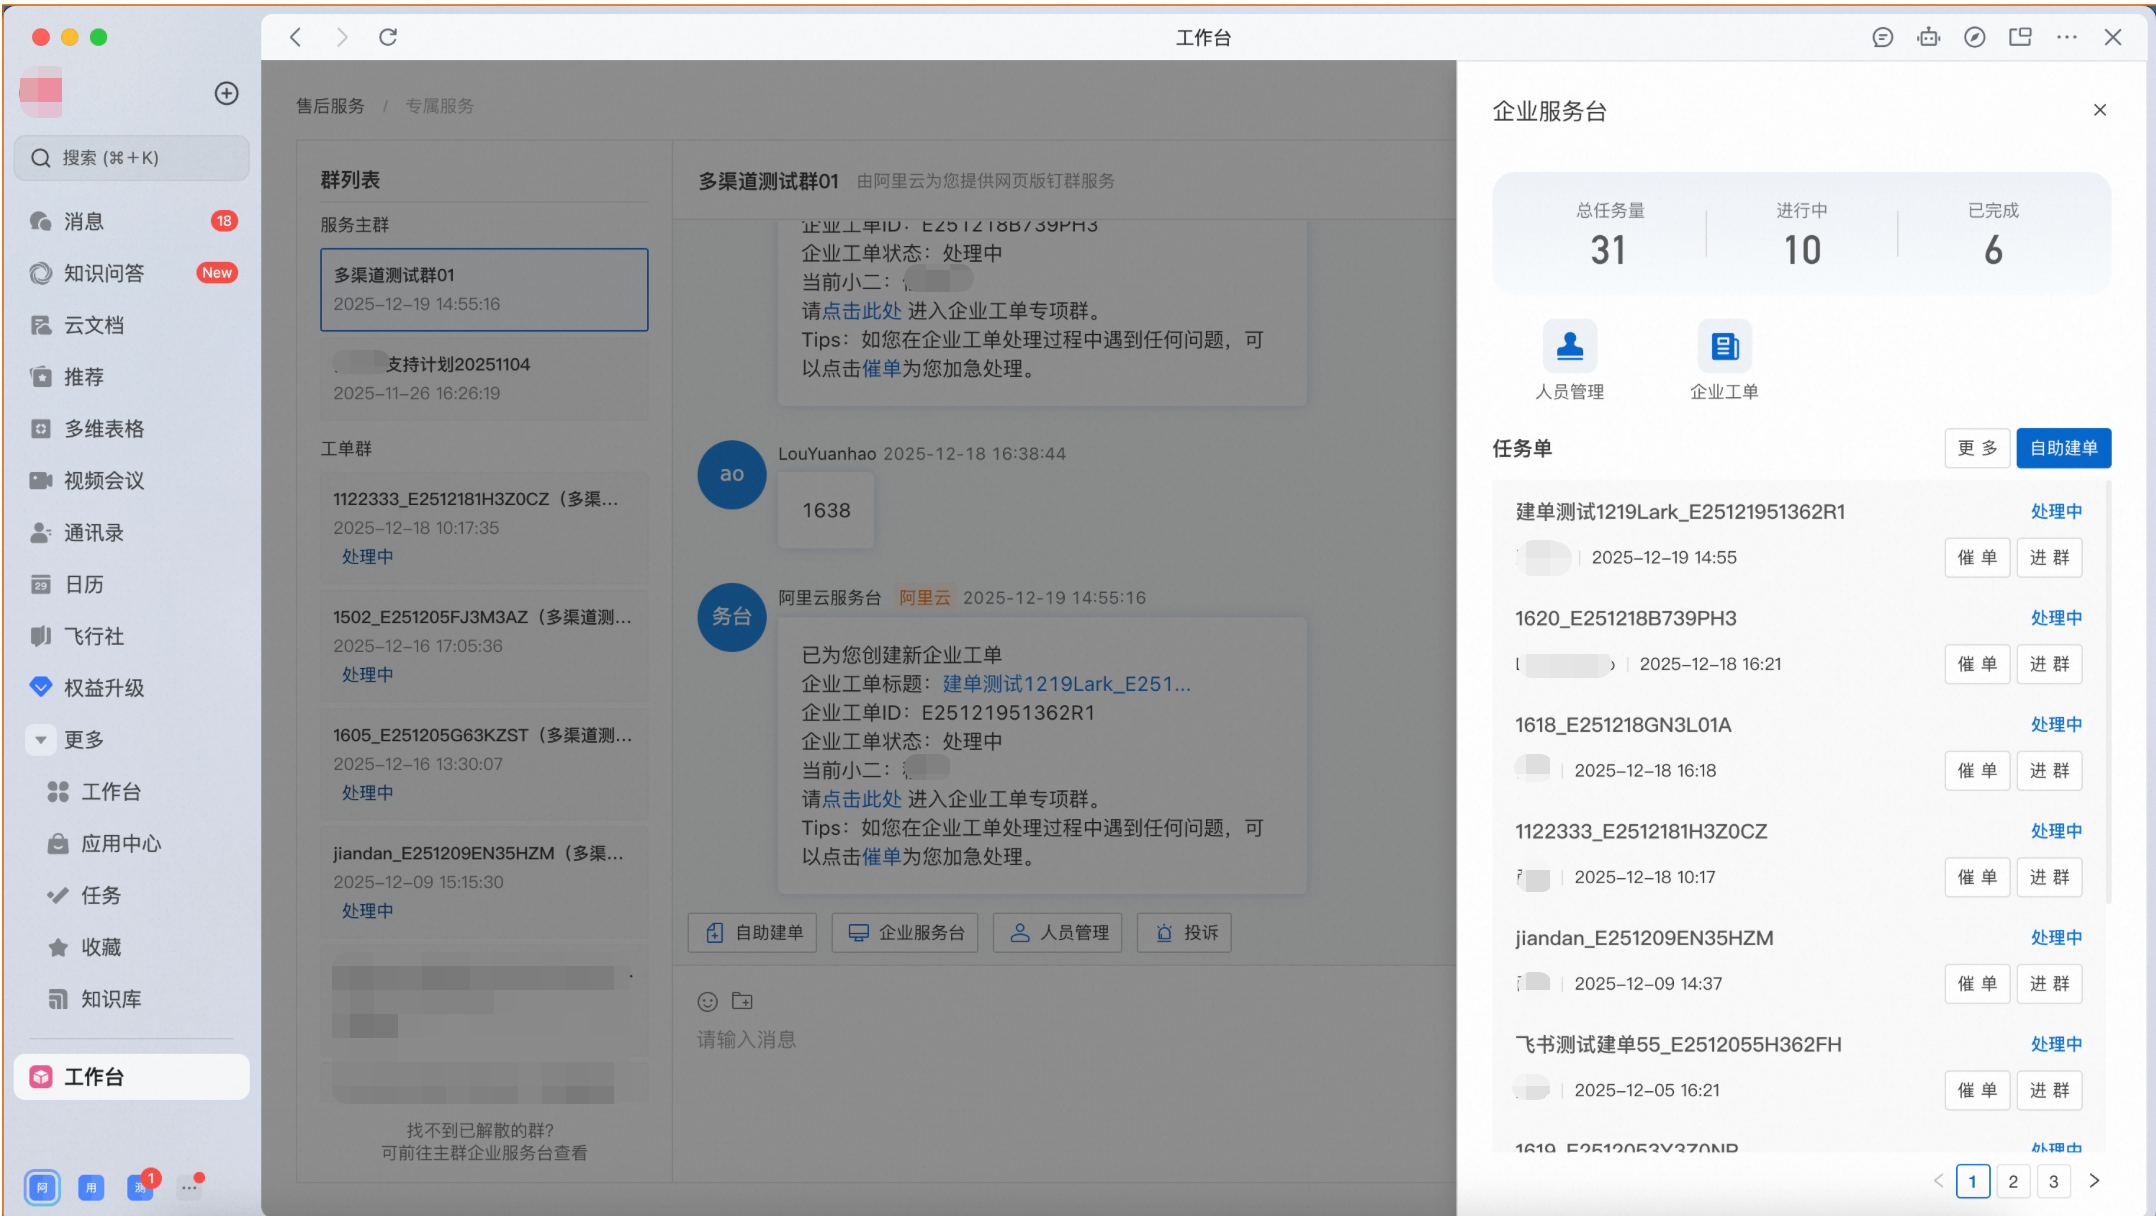The width and height of the screenshot is (2156, 1216).
Task: Select 消息 in left sidebar
Action: coord(84,221)
